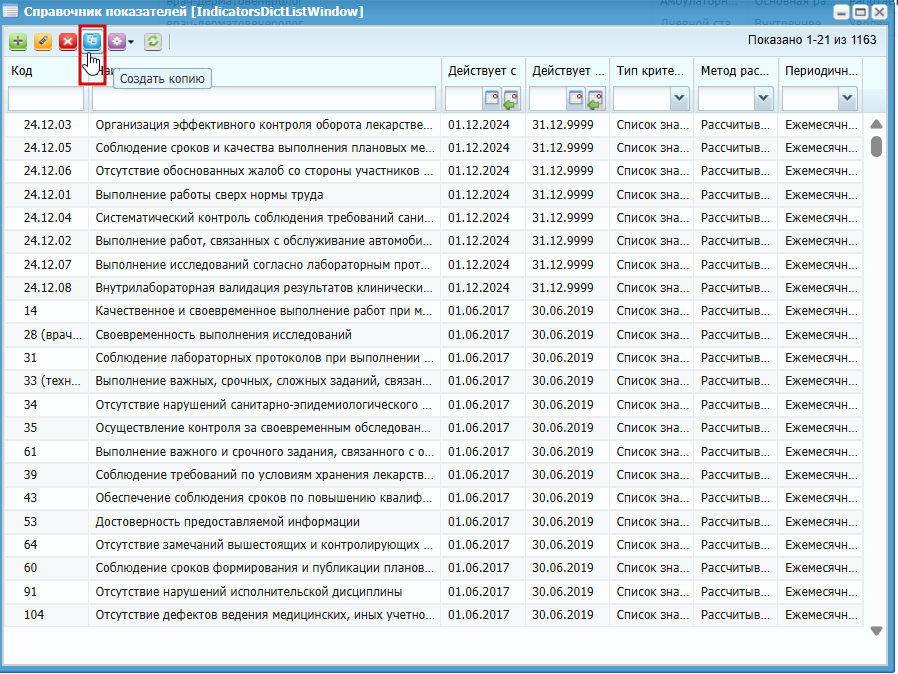Select row Выполнение работы сверх нормы труда

click(434, 195)
